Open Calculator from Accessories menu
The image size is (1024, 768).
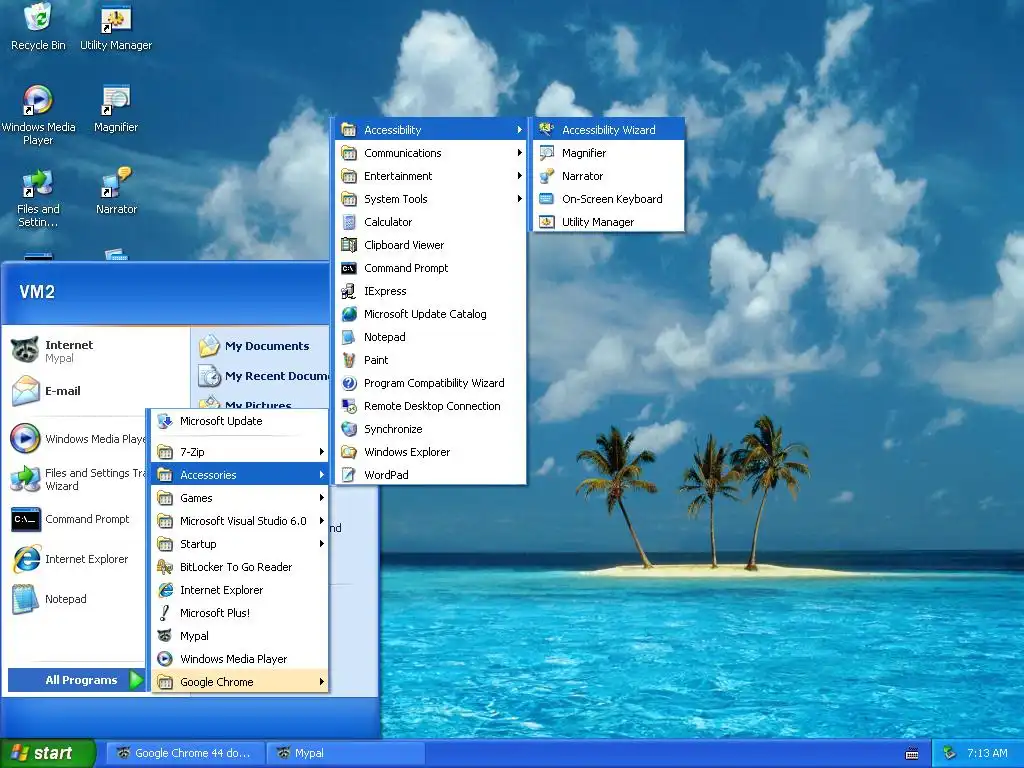(x=430, y=222)
